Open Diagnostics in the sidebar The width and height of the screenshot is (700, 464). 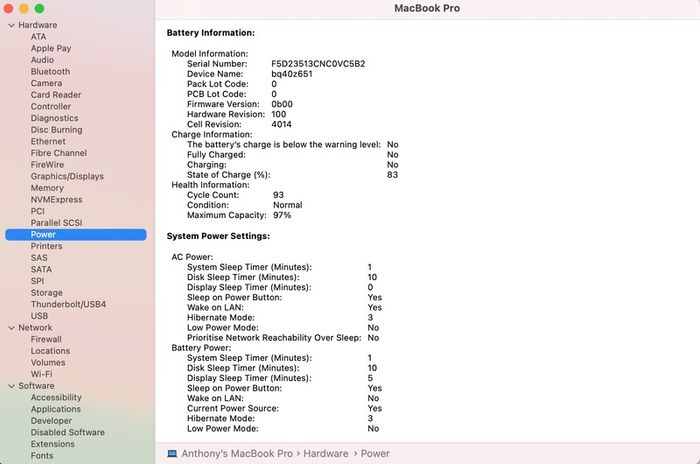[54, 118]
